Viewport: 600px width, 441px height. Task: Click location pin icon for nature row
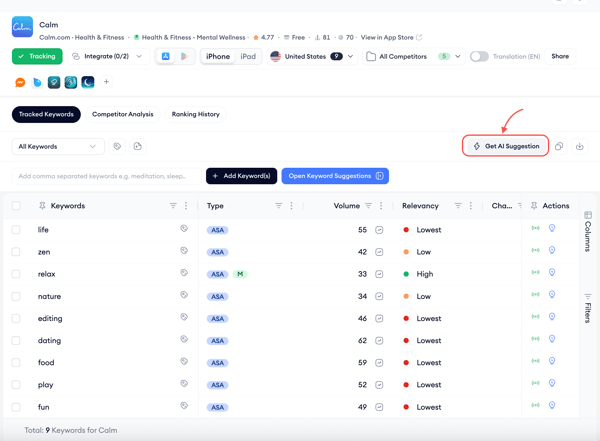tap(552, 294)
